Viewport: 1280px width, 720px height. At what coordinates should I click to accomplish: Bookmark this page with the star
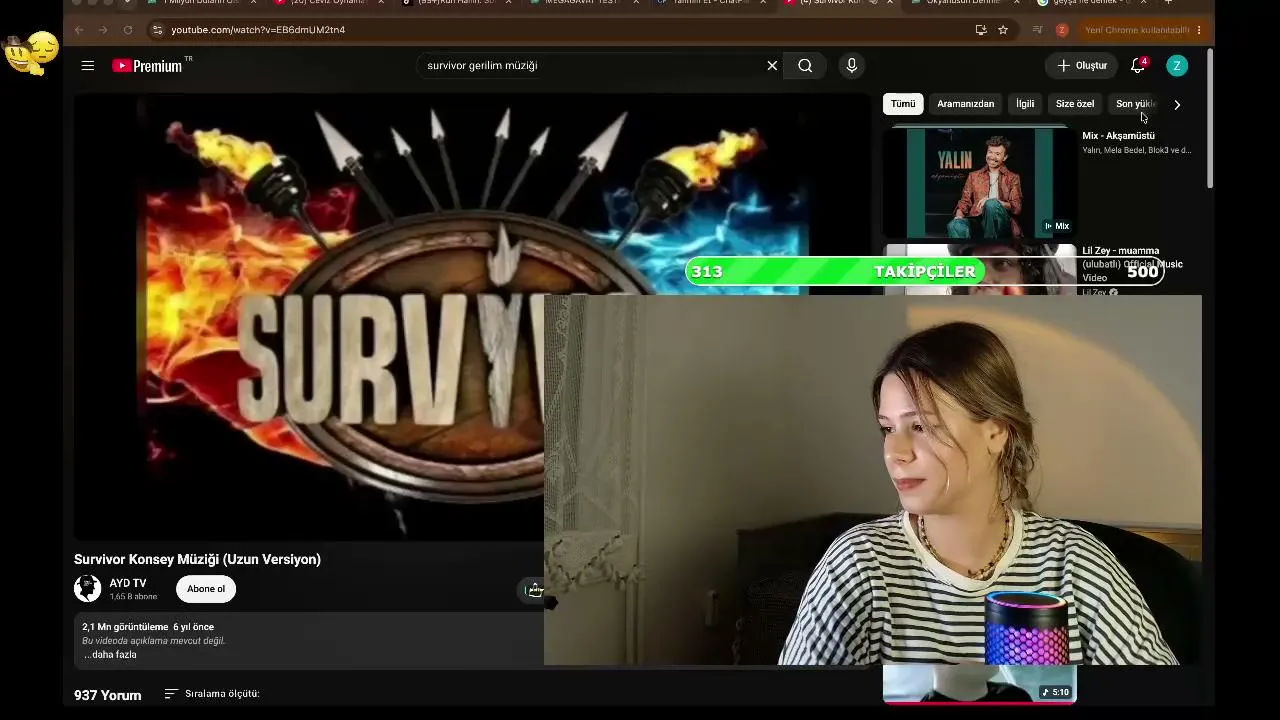tap(1003, 30)
